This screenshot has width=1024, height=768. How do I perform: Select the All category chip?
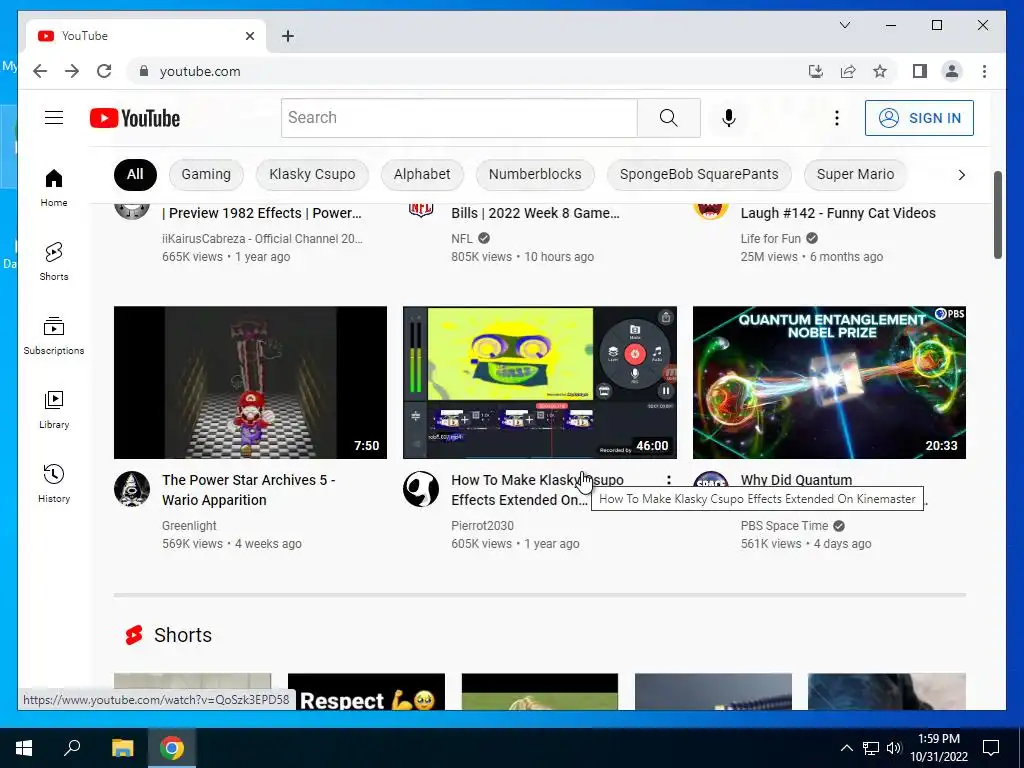(135, 174)
